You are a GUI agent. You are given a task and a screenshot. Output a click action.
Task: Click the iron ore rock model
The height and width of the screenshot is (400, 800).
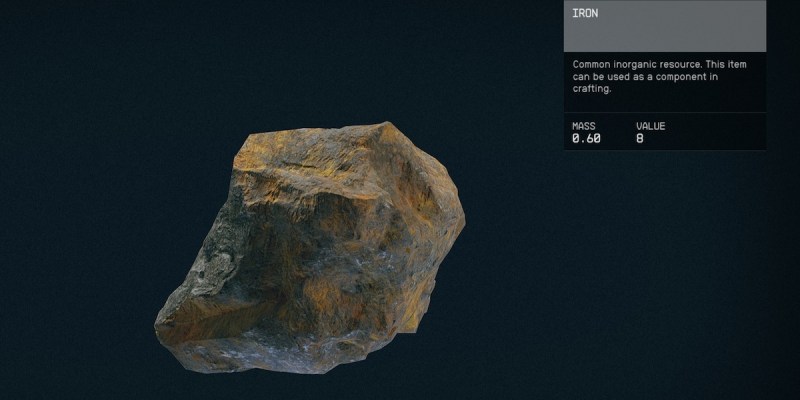[x=310, y=245]
